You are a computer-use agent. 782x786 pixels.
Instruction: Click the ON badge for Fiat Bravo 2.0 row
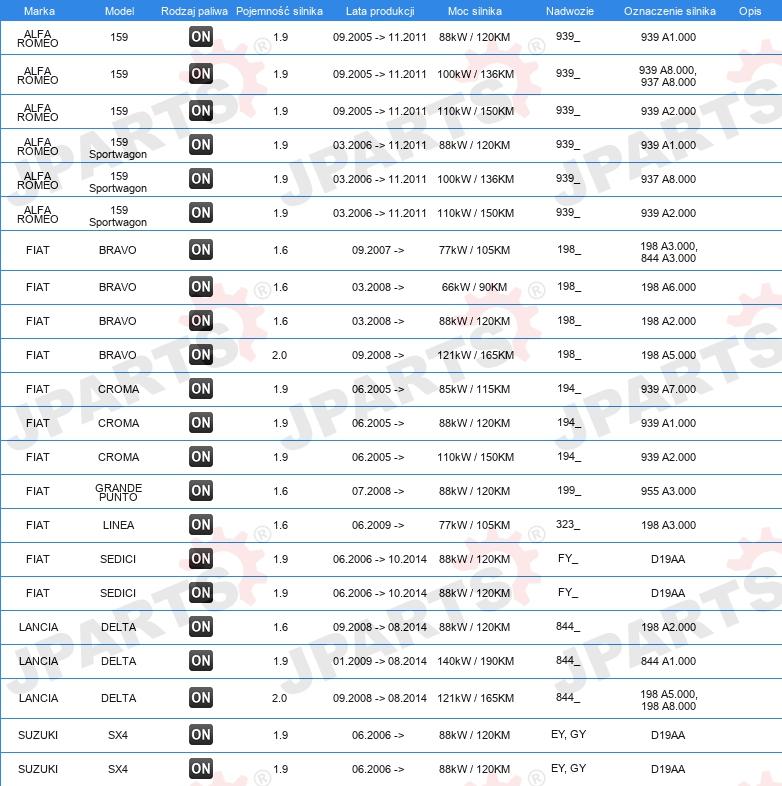pos(201,355)
